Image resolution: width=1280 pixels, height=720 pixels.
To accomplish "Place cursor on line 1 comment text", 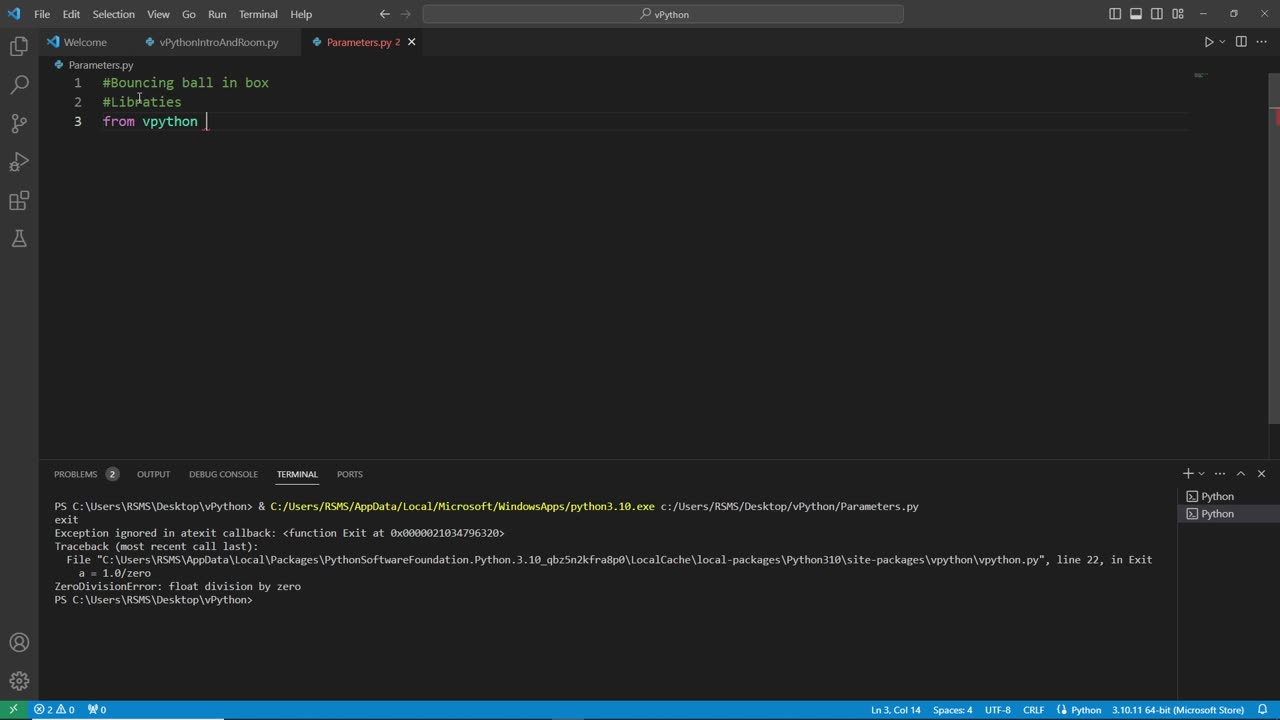I will 185,83.
